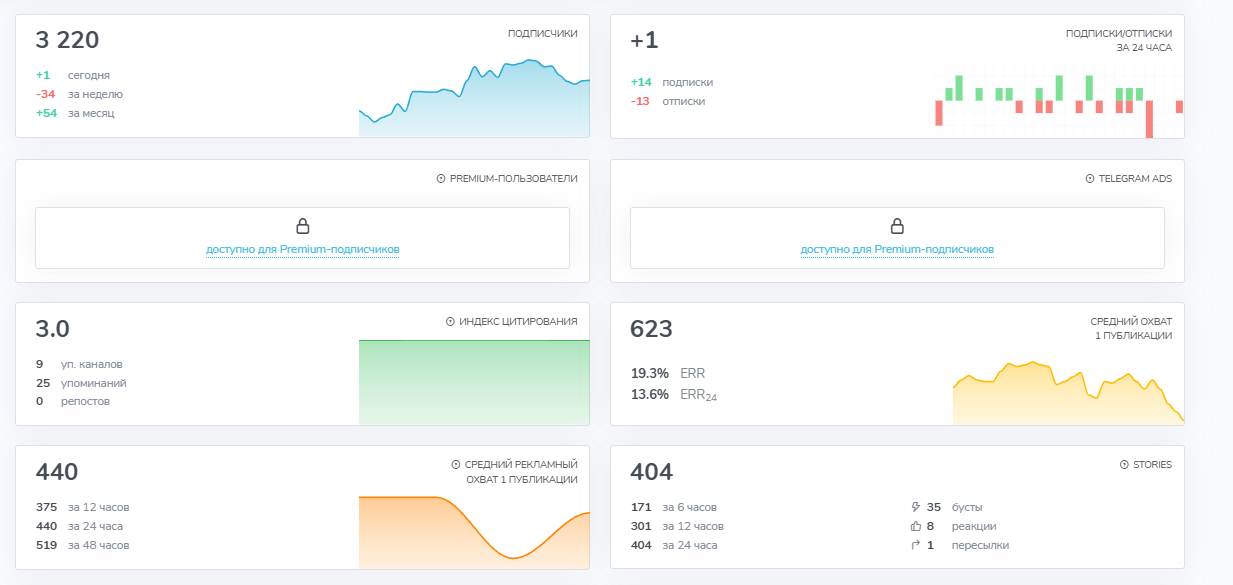The image size is (1233, 585).
Task: Click thumbs-up reactions icon in Stories
Action: [916, 526]
